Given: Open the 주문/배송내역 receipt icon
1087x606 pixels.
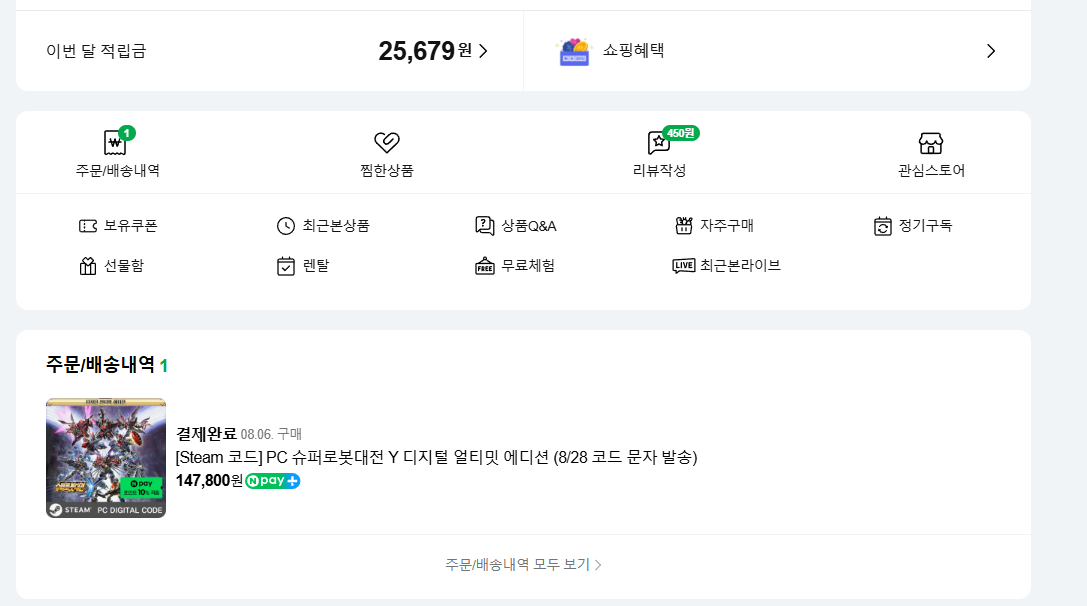Looking at the screenshot, I should point(116,143).
